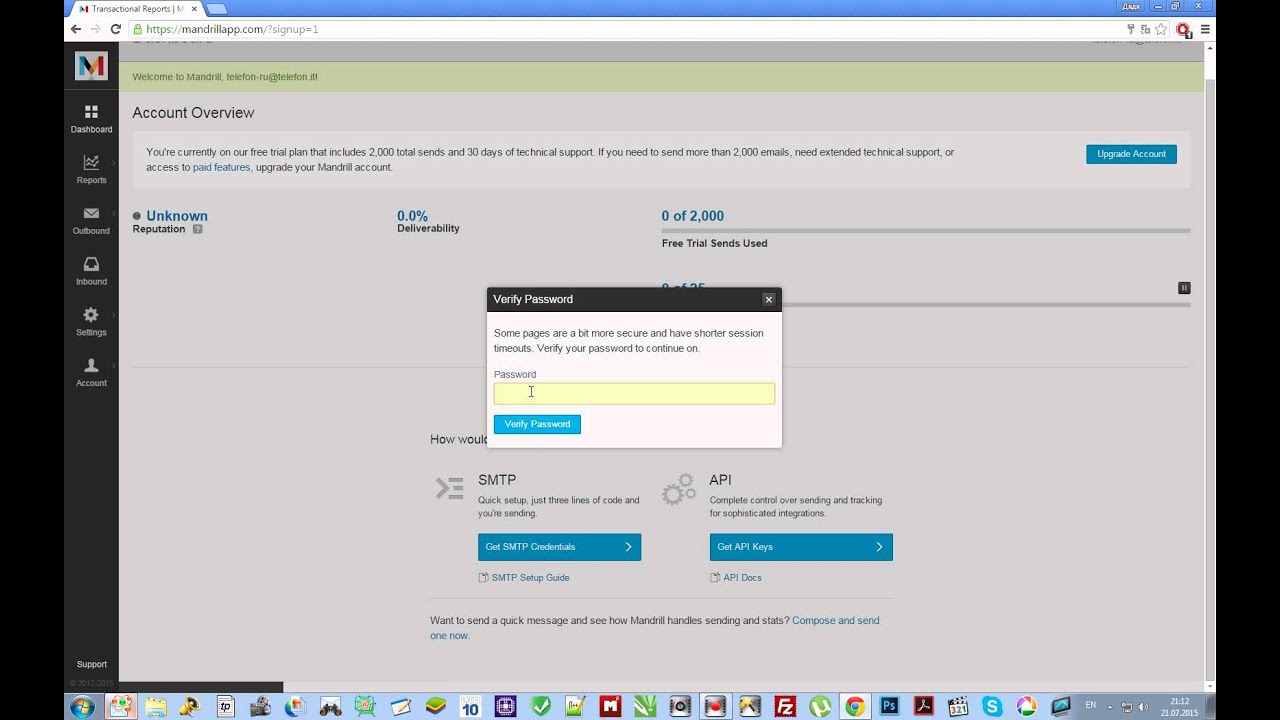
Task: Click the Free Trial Sends Used progress bar
Action: [926, 231]
